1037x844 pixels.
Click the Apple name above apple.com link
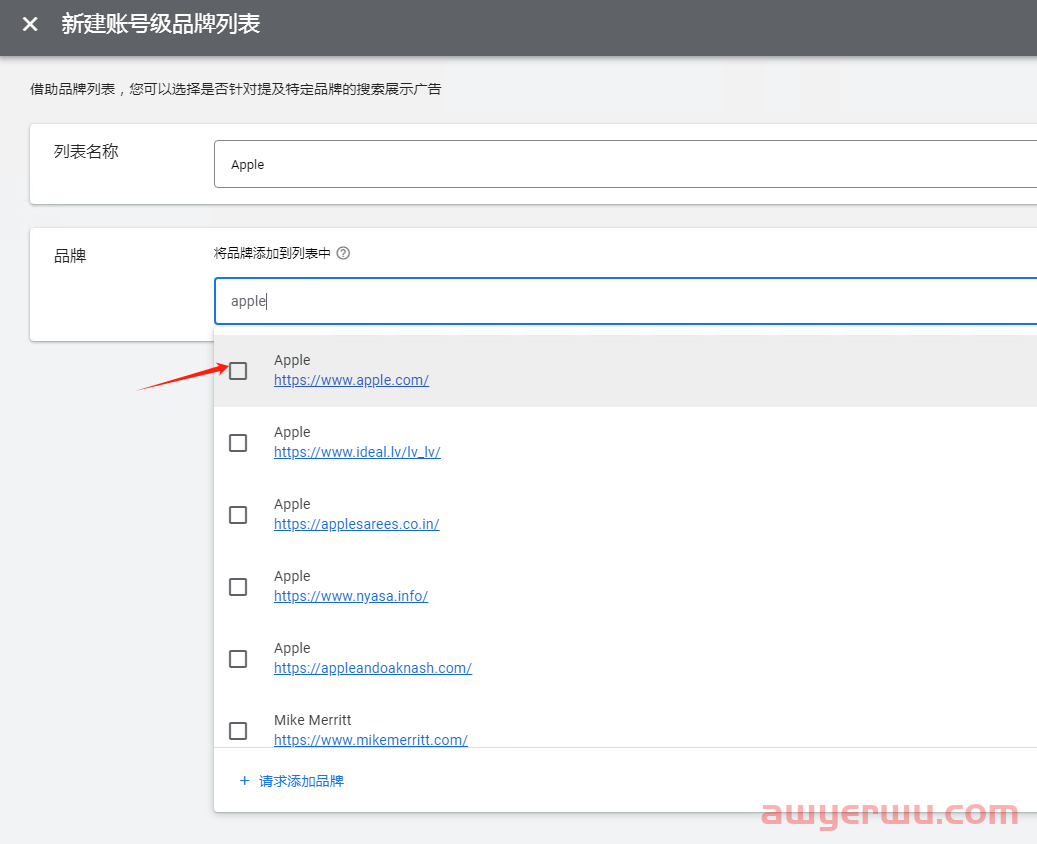click(x=292, y=360)
